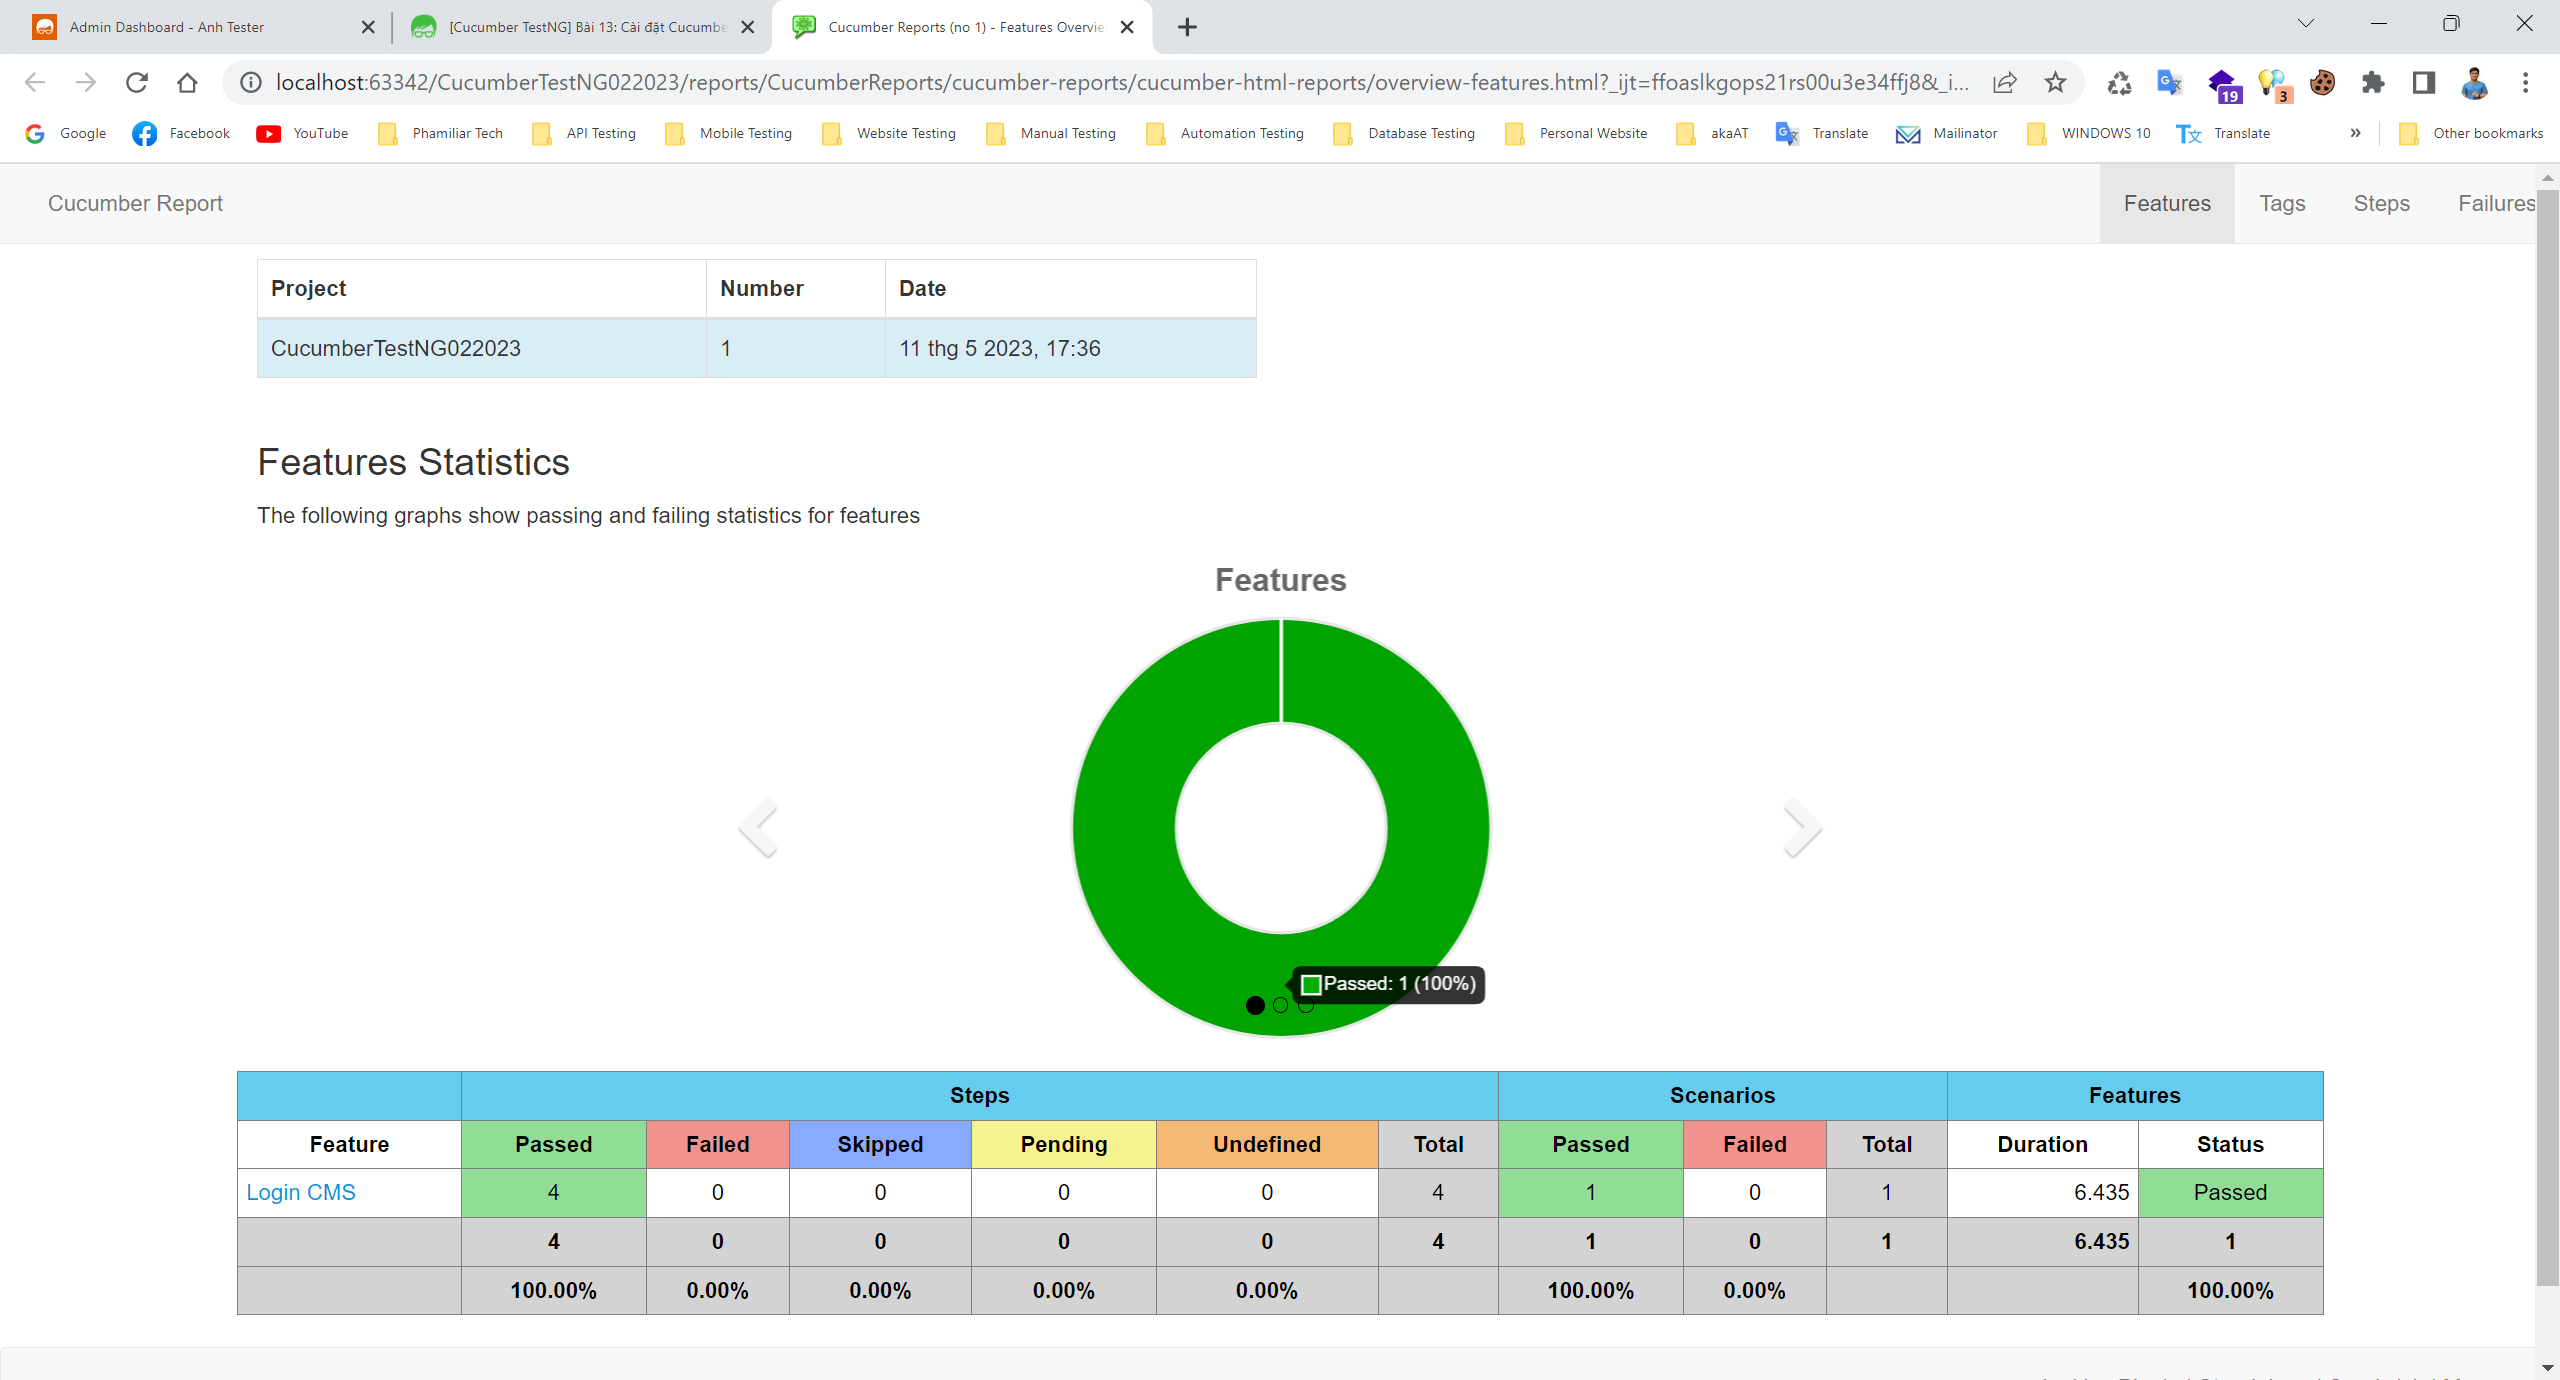Open the cookie extension icon
Screen dimensions: 2560x1380
click(x=2322, y=83)
